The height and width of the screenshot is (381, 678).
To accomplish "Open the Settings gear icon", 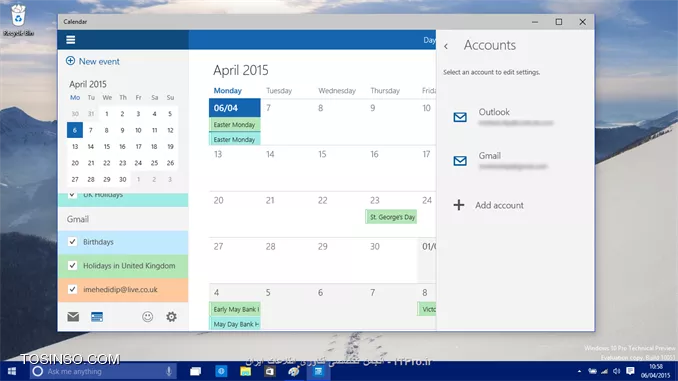I will click(x=171, y=317).
